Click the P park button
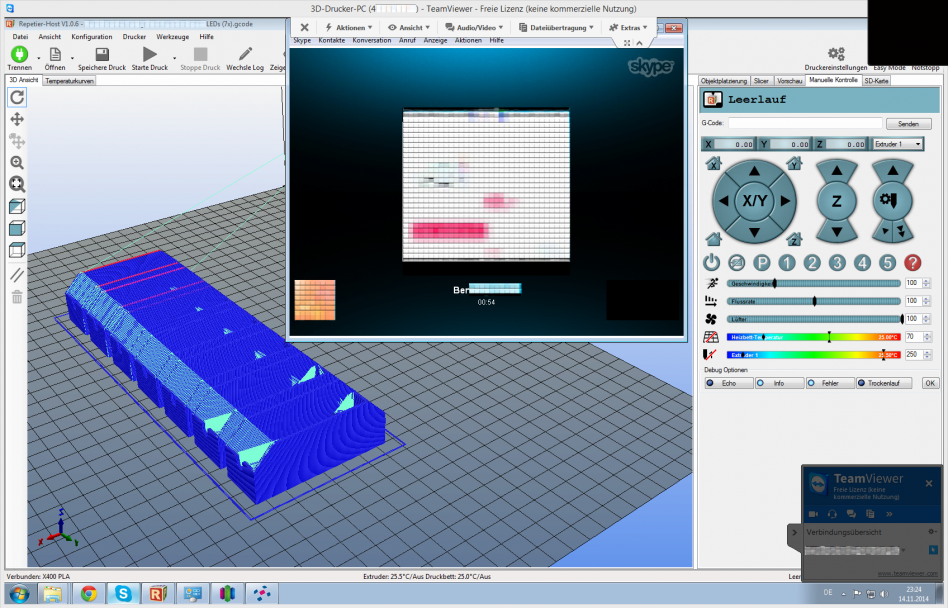The height and width of the screenshot is (608, 948). (x=762, y=263)
